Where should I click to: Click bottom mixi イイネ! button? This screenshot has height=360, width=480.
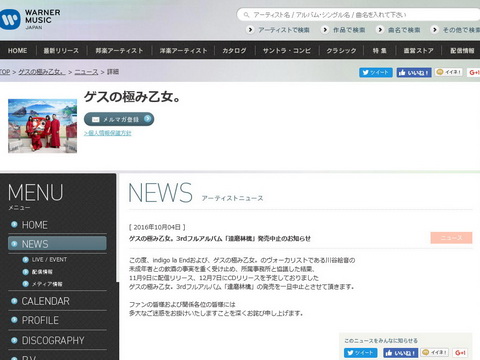434,352
